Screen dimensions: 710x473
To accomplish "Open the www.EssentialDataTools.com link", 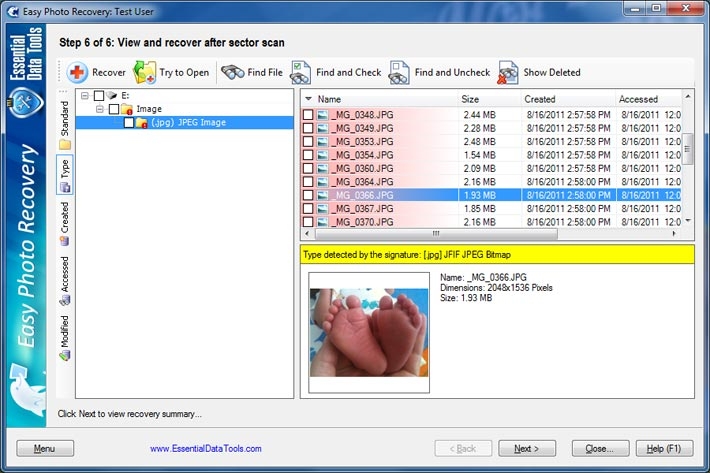I will 206,449.
